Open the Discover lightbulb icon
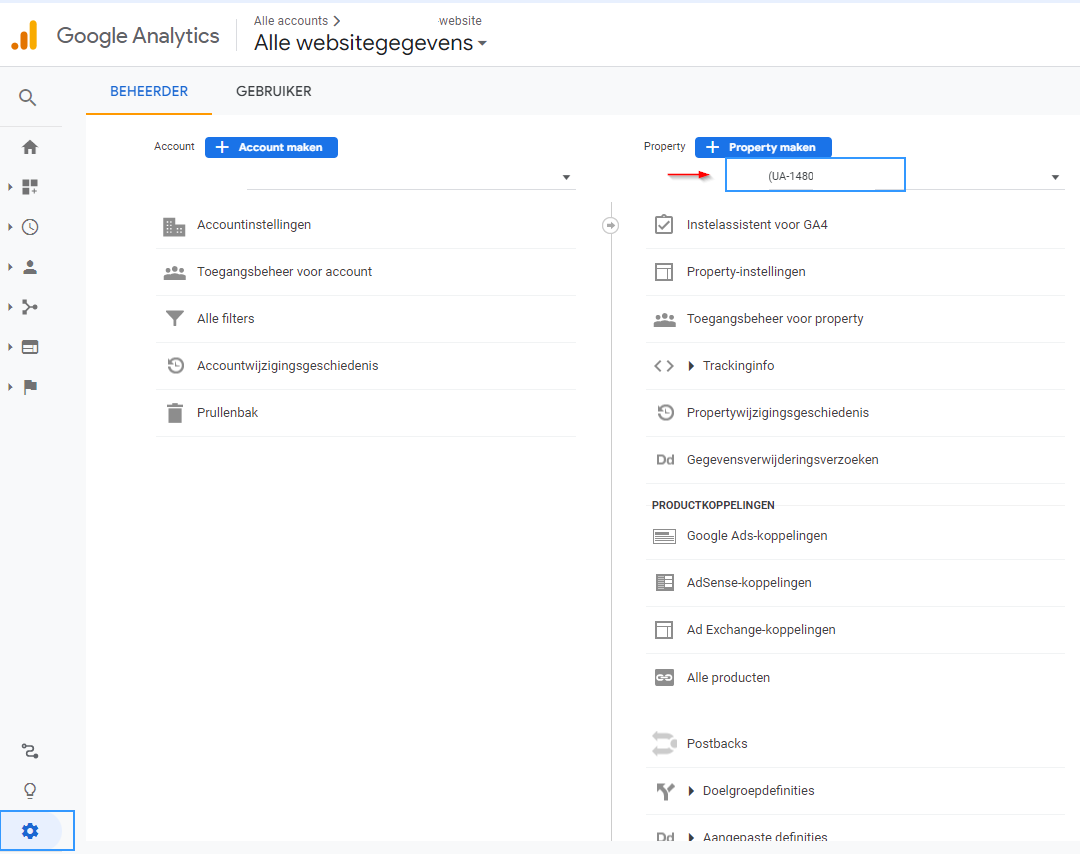 coord(30,791)
